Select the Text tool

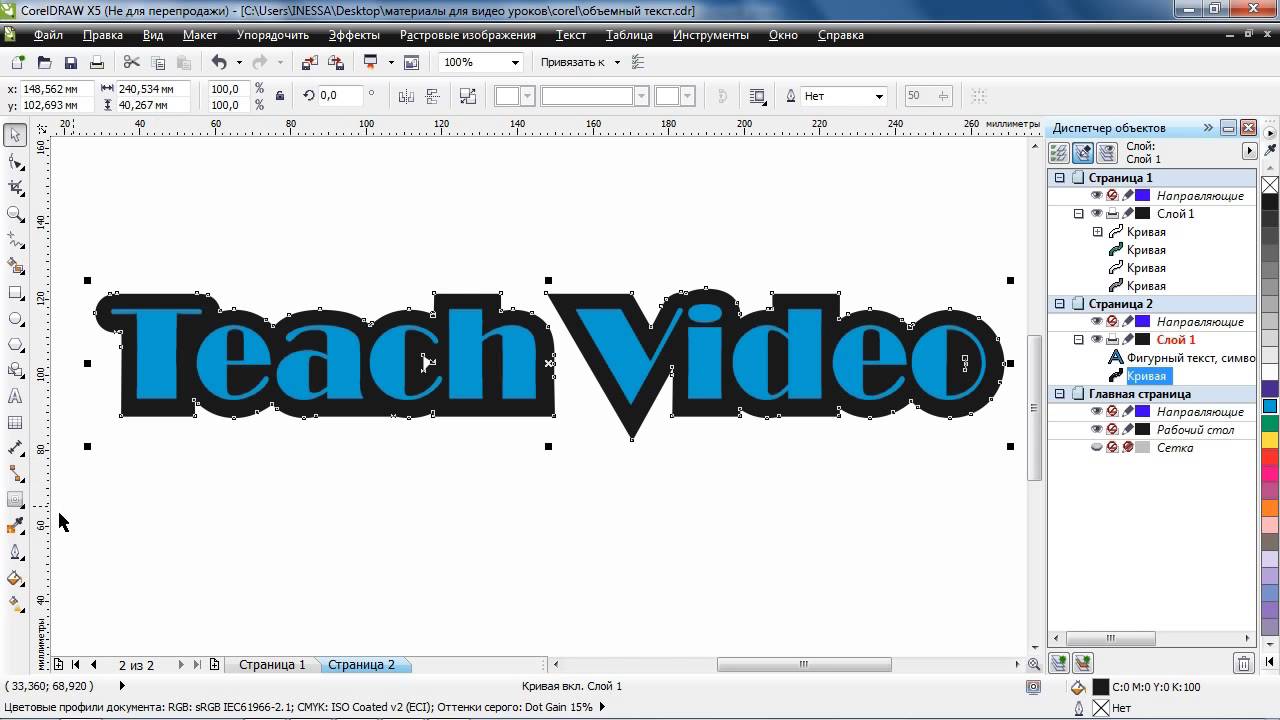15,396
